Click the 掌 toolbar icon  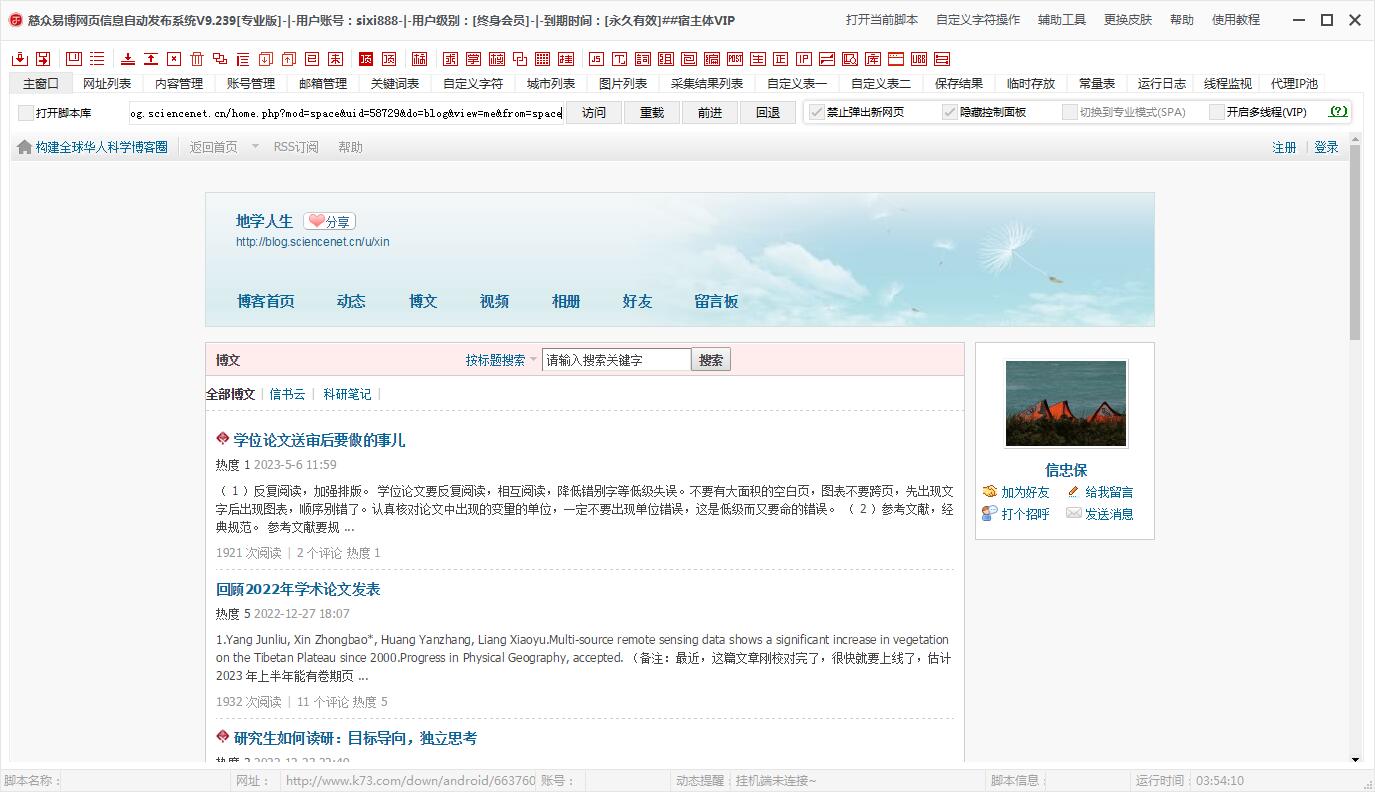click(x=474, y=59)
